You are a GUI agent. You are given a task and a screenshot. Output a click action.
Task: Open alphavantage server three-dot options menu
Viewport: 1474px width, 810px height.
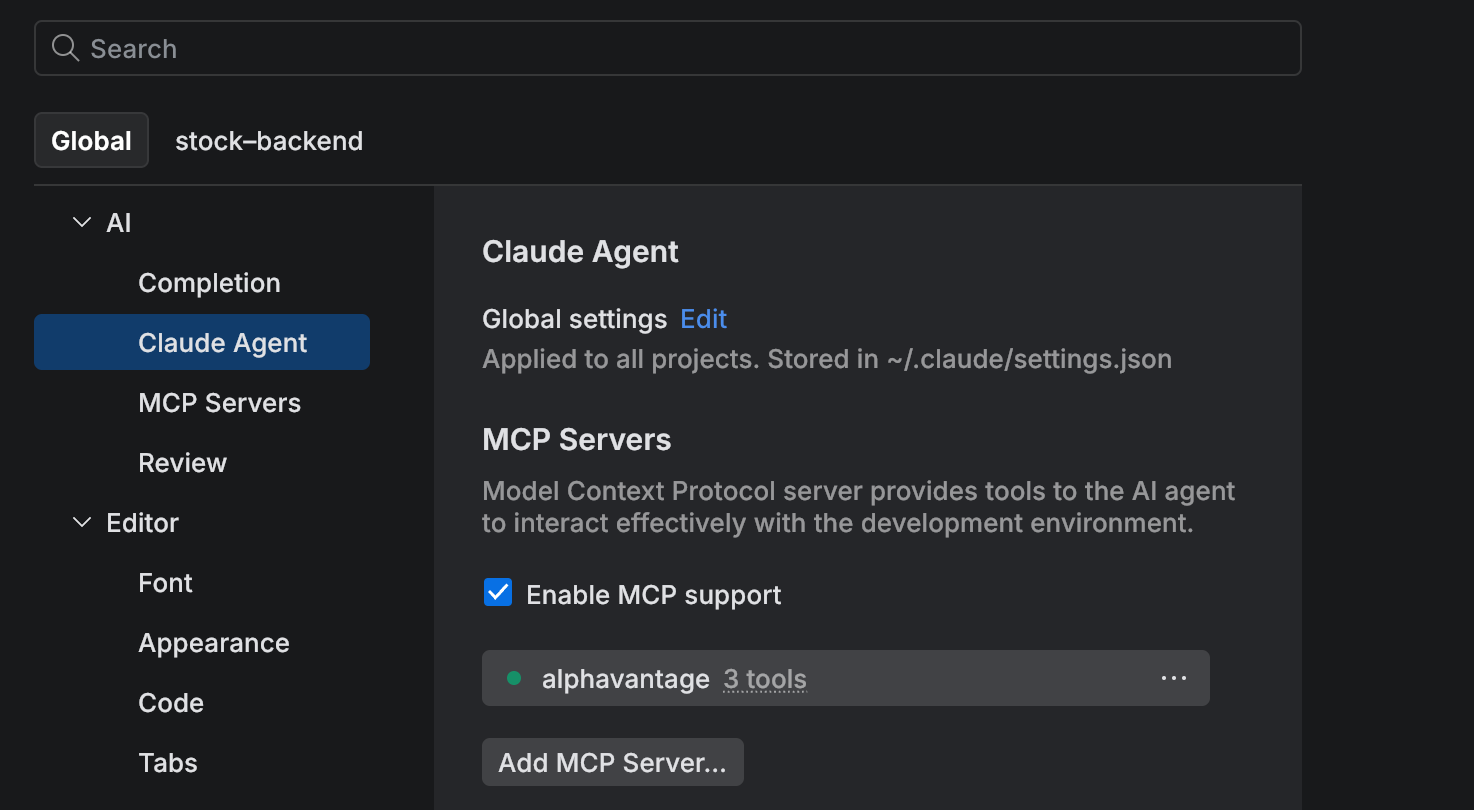tap(1173, 678)
